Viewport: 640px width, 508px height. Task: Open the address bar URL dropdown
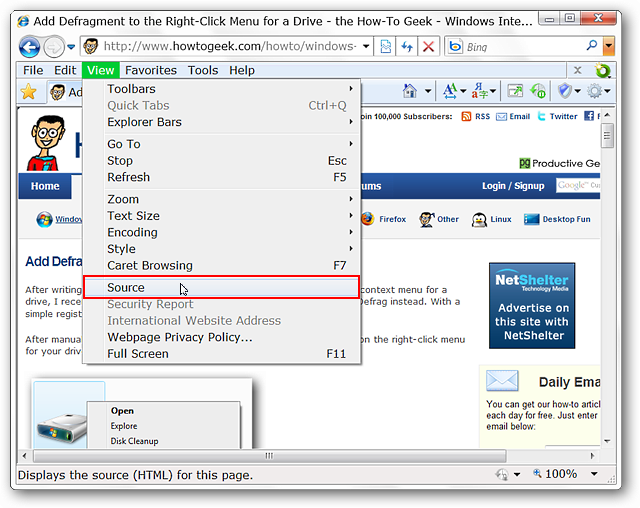[366, 47]
